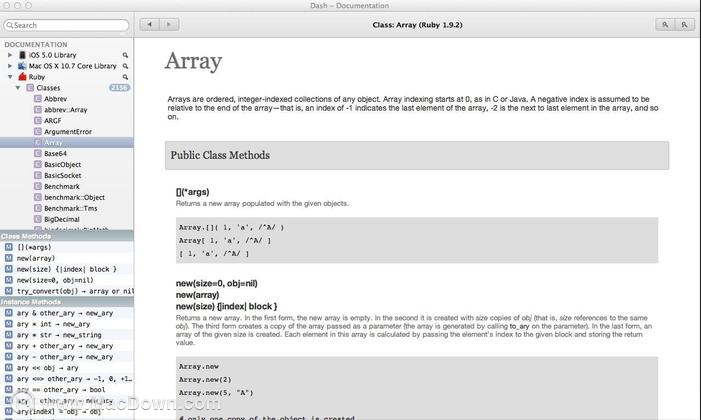Screen dimensions: 701x420
Task: Click the Class Methods section header
Action: (x=67, y=236)
